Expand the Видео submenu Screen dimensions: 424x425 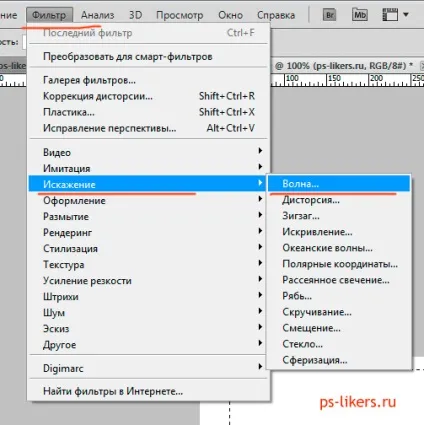click(149, 152)
